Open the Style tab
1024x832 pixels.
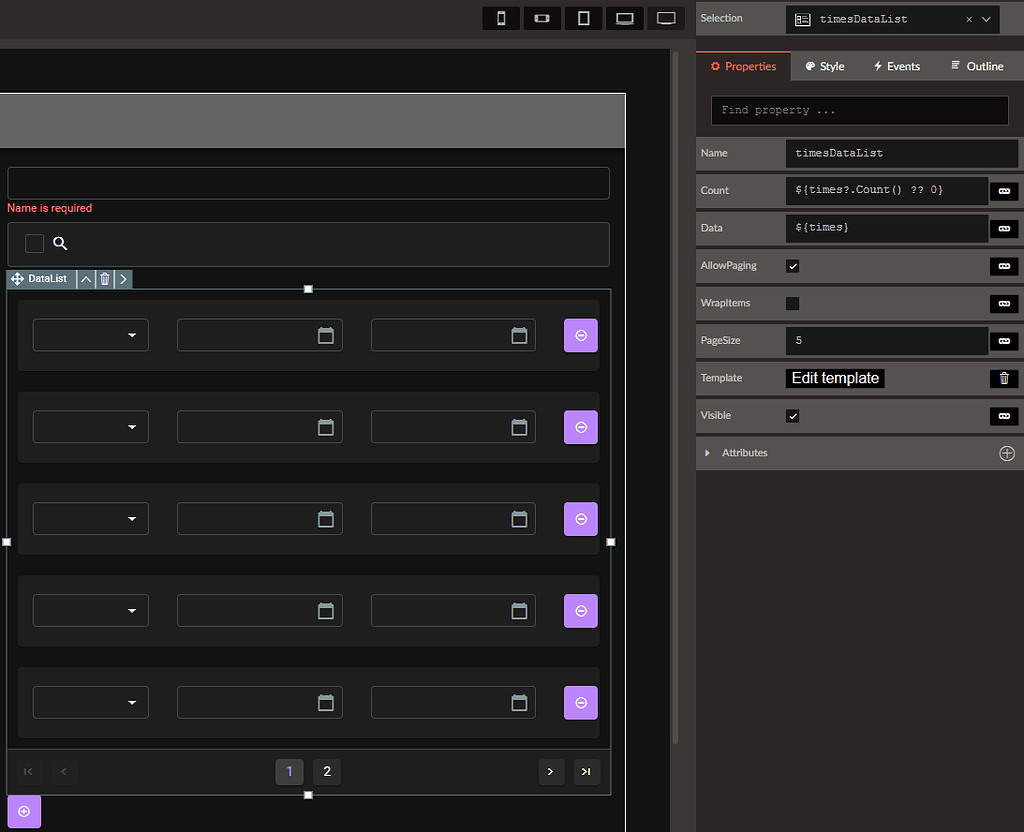pyautogui.click(x=825, y=66)
